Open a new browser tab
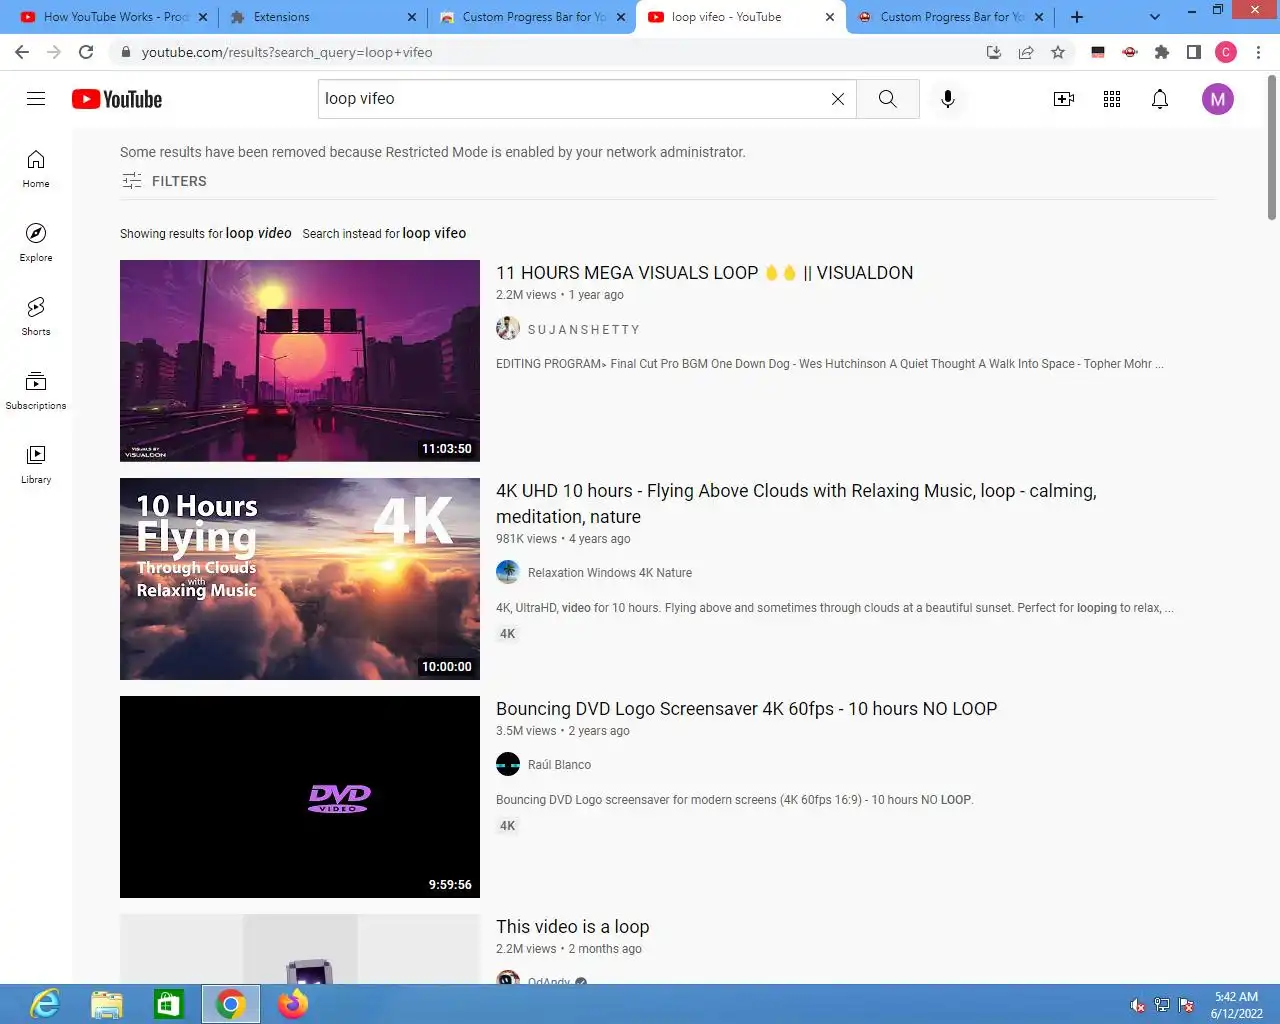The image size is (1280, 1024). (1077, 17)
